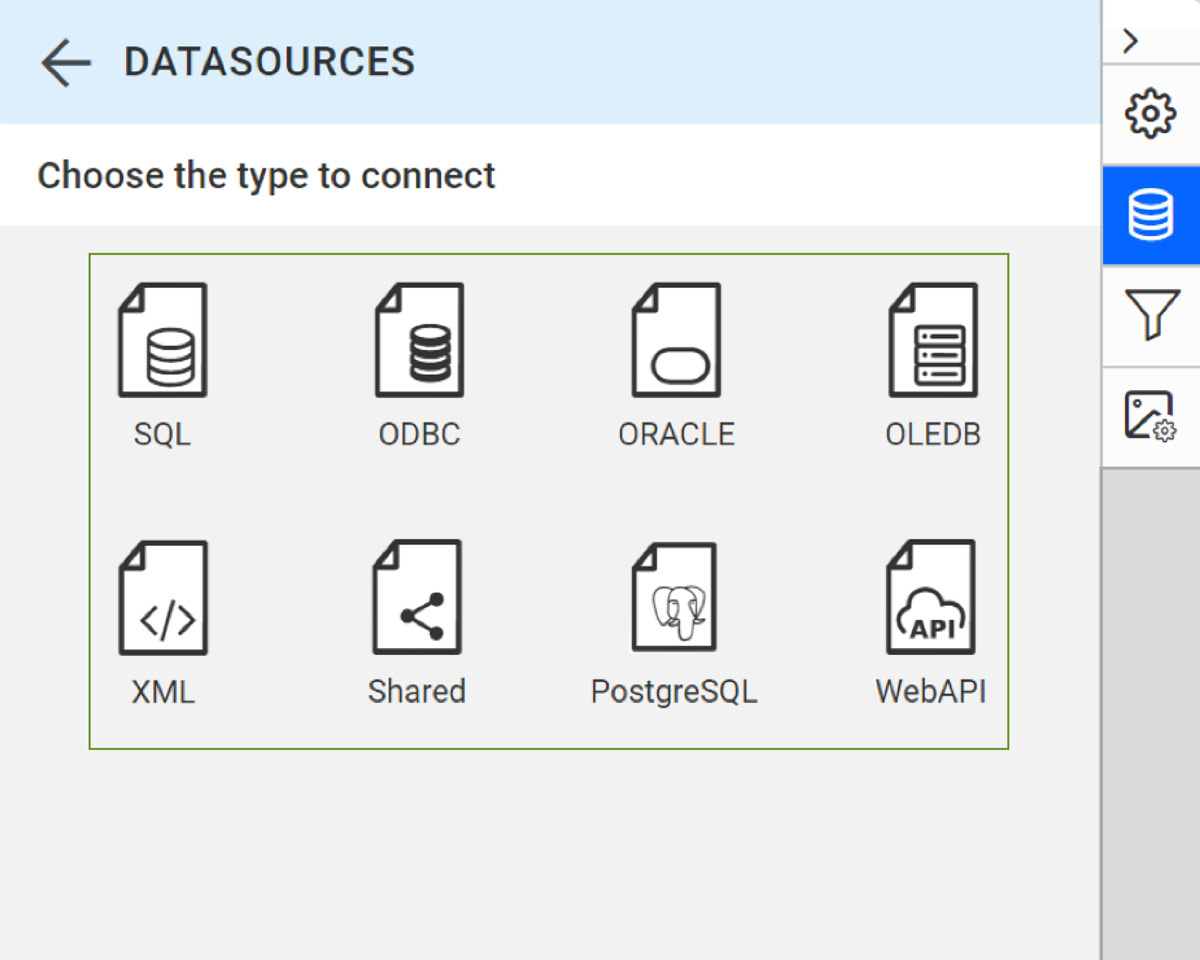The height and width of the screenshot is (960, 1200).
Task: Click the "PostgreSQL" text label
Action: pyautogui.click(x=674, y=692)
